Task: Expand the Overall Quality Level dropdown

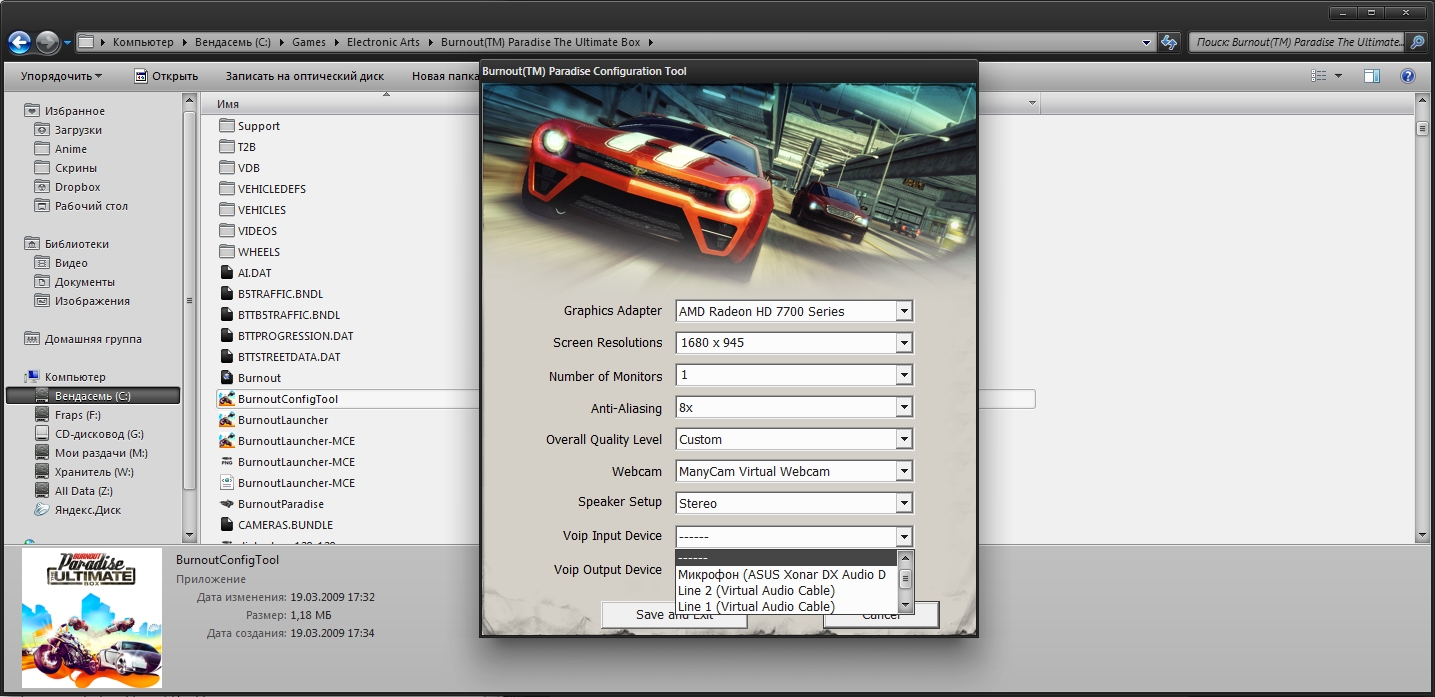Action: [x=904, y=439]
